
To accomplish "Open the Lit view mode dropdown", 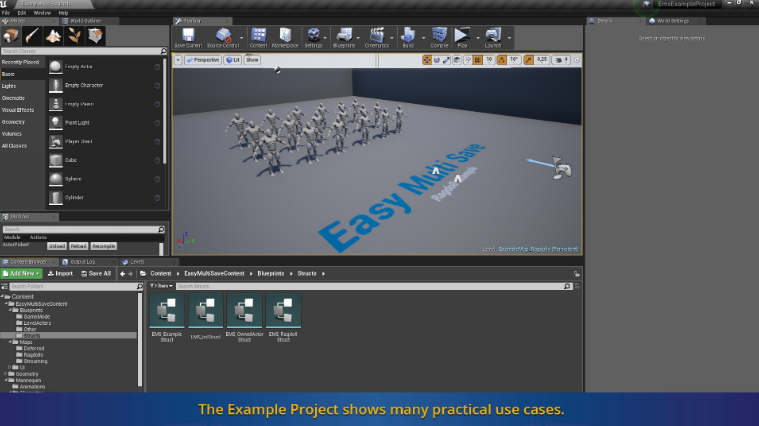I will click(x=233, y=60).
